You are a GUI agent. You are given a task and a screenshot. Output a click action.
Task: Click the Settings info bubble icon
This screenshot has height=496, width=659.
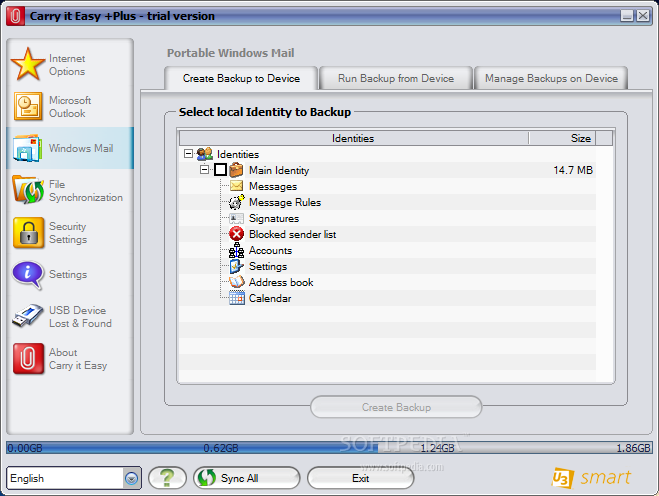[x=28, y=274]
